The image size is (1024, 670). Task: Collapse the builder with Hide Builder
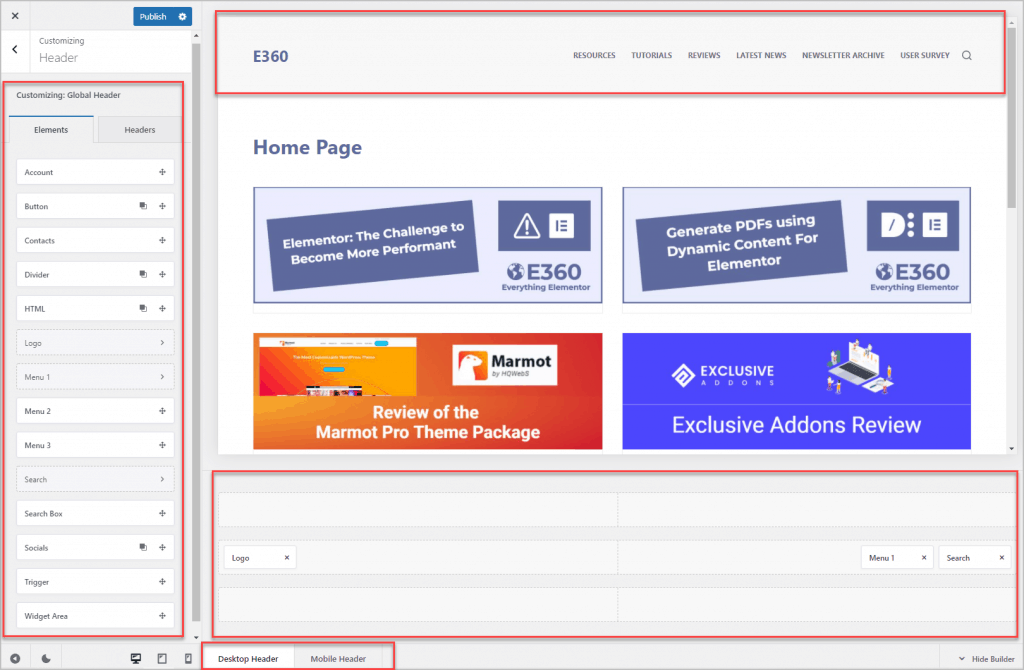(x=987, y=659)
